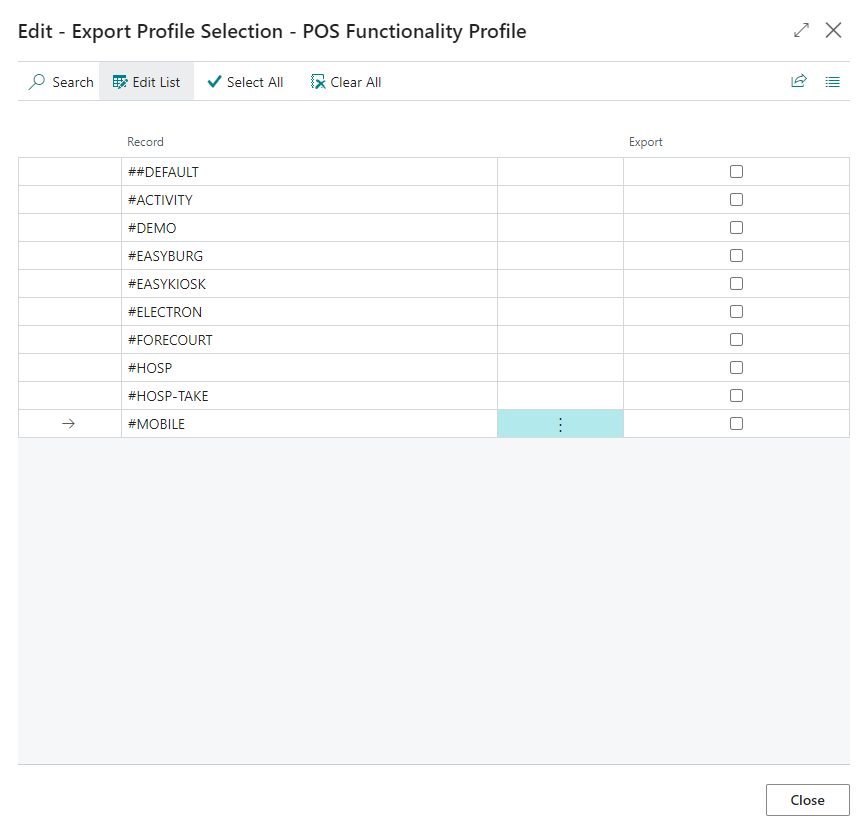Select the #FORECOURT record cell
This screenshot has width=864, height=830.
pos(170,340)
